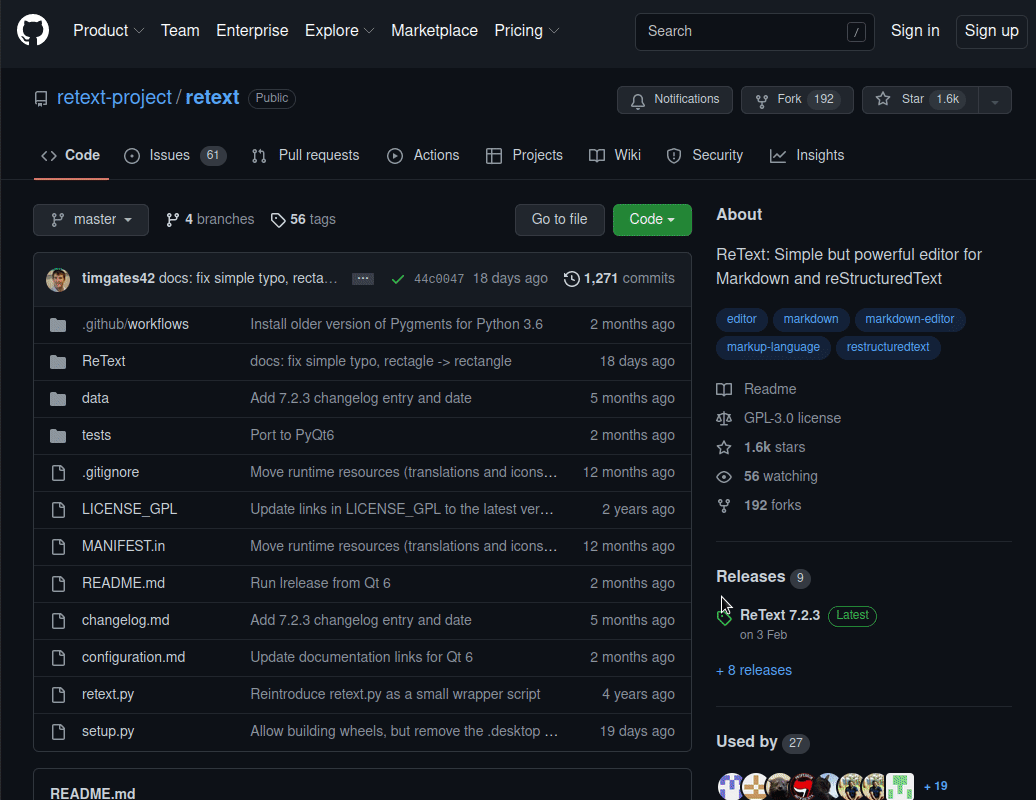This screenshot has height=800, width=1036.
Task: Click the Sign up button
Action: coord(991,30)
